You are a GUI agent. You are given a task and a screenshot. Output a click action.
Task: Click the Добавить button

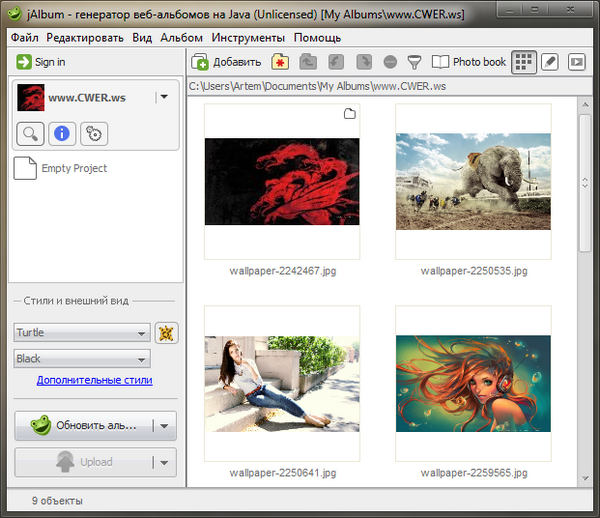click(x=227, y=62)
